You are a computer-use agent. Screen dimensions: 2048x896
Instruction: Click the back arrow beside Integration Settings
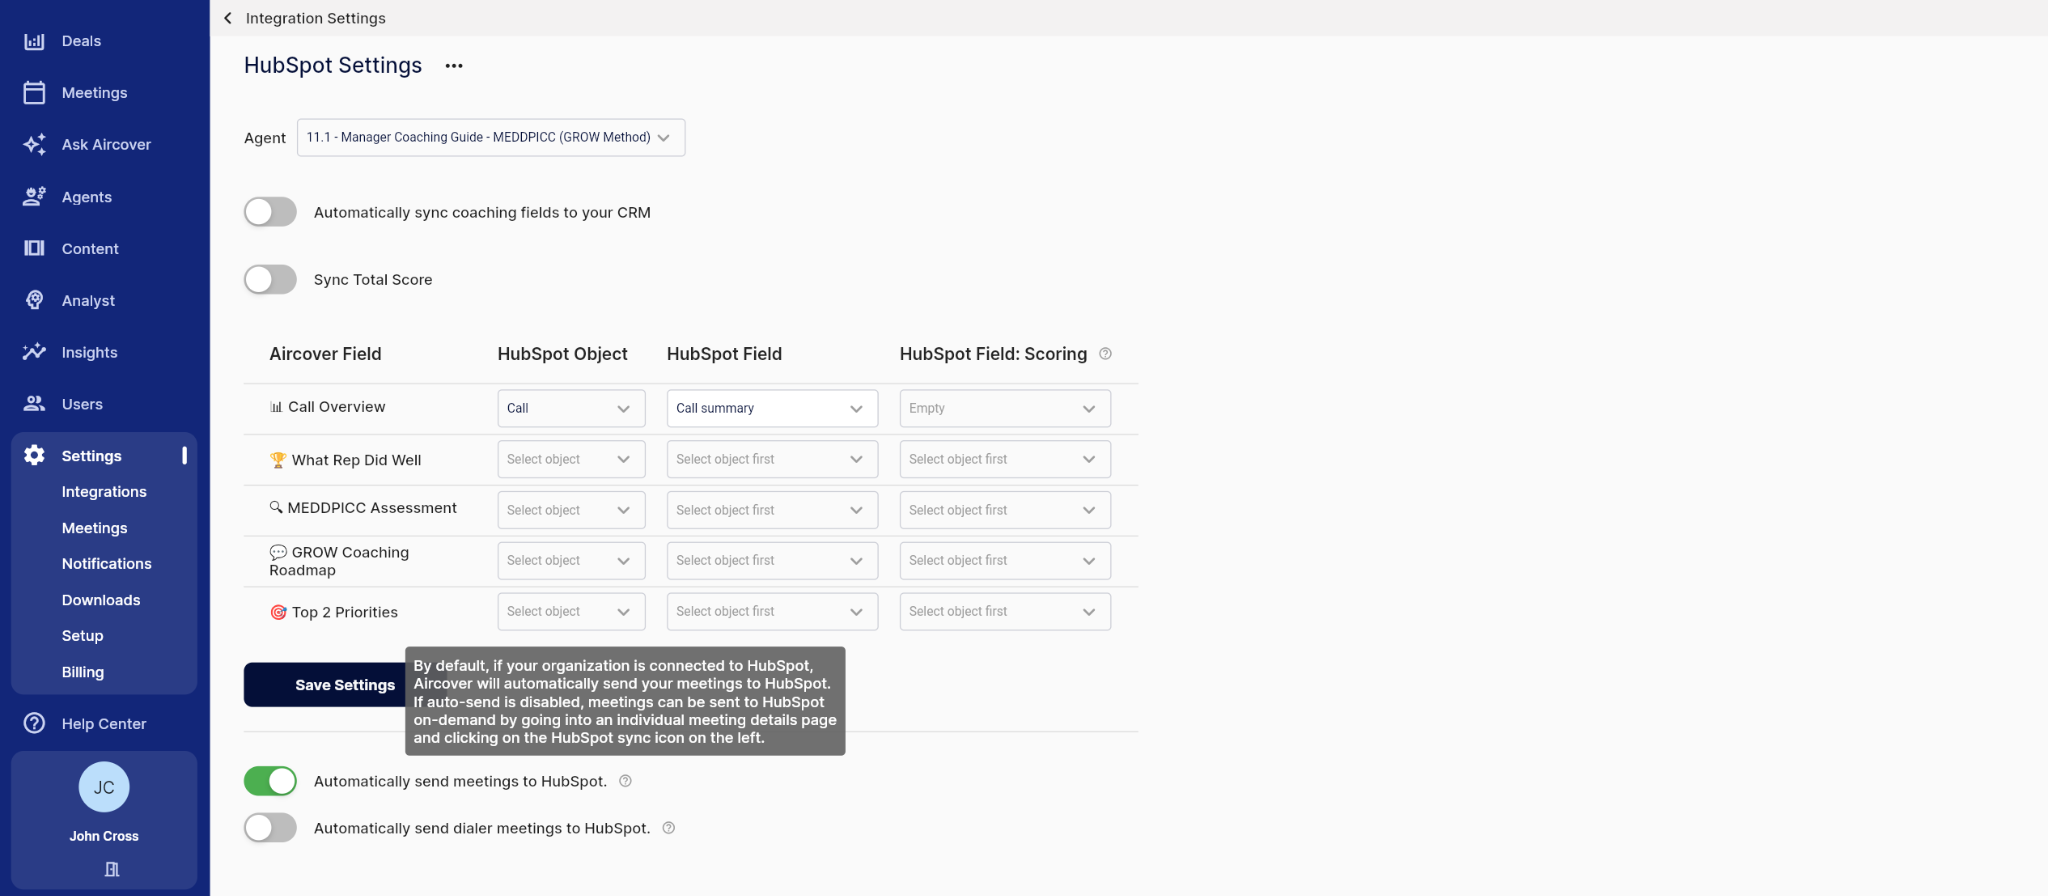click(x=228, y=18)
